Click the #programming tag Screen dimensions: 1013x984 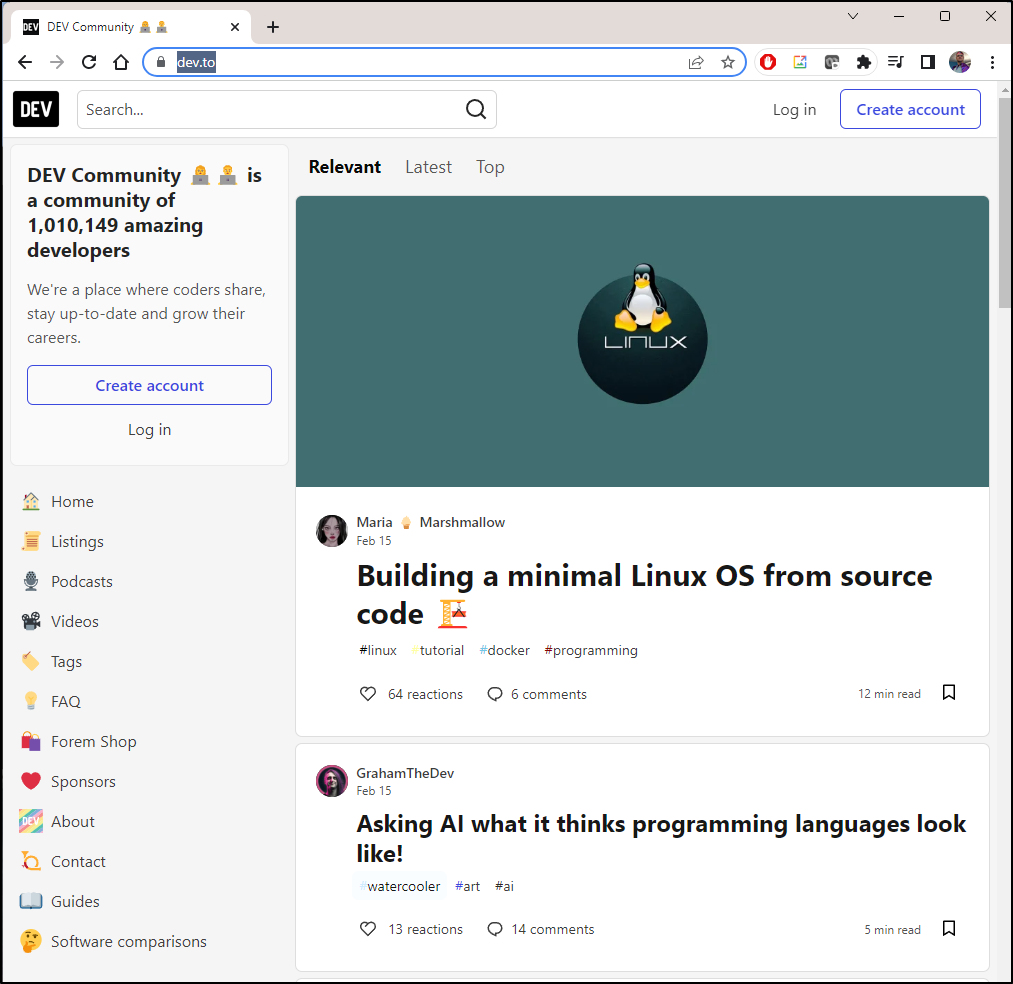coord(591,650)
